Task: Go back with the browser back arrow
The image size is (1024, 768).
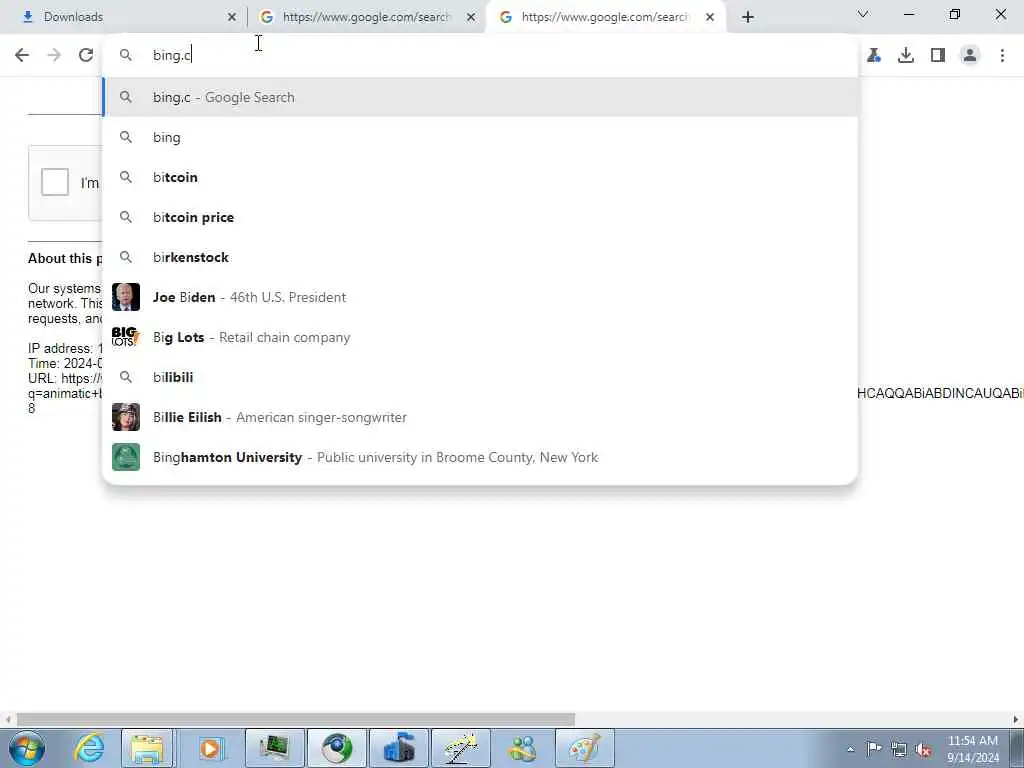Action: [x=22, y=56]
